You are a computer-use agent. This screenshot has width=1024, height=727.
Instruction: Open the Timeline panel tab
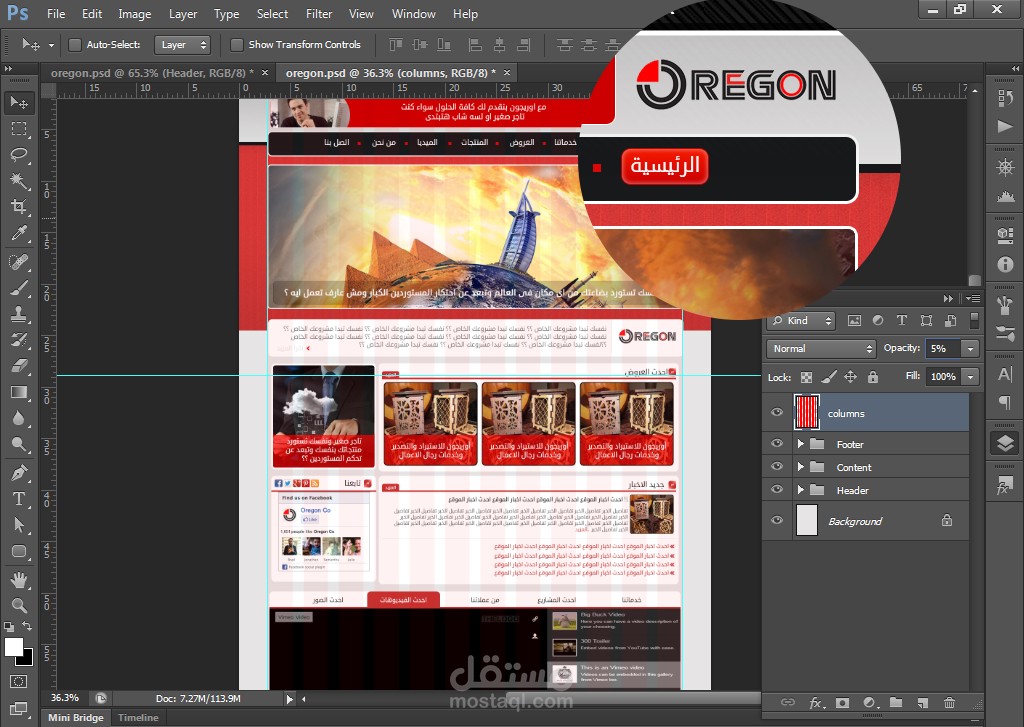click(x=138, y=717)
